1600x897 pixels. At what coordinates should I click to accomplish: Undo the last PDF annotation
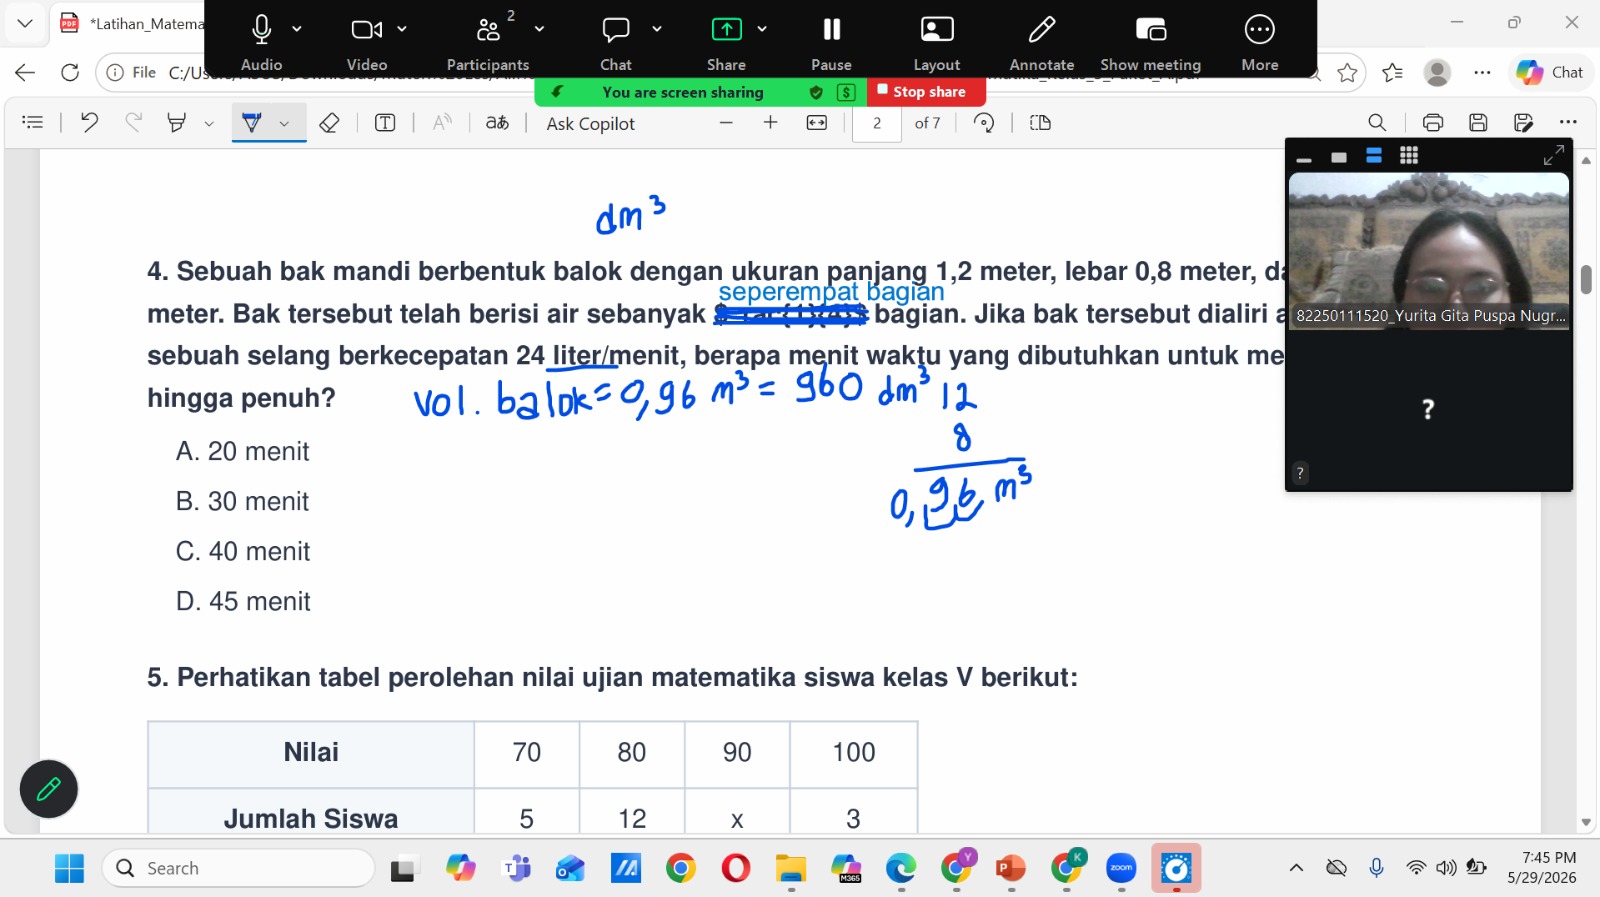(x=89, y=123)
